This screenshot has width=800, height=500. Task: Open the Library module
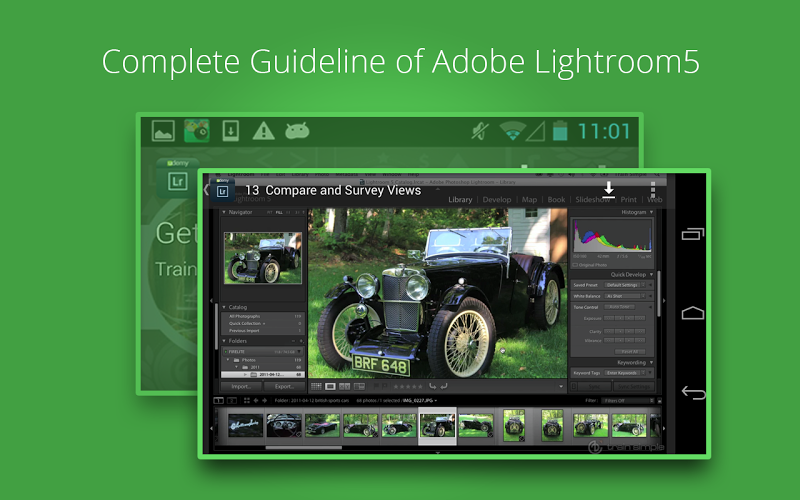pos(460,200)
